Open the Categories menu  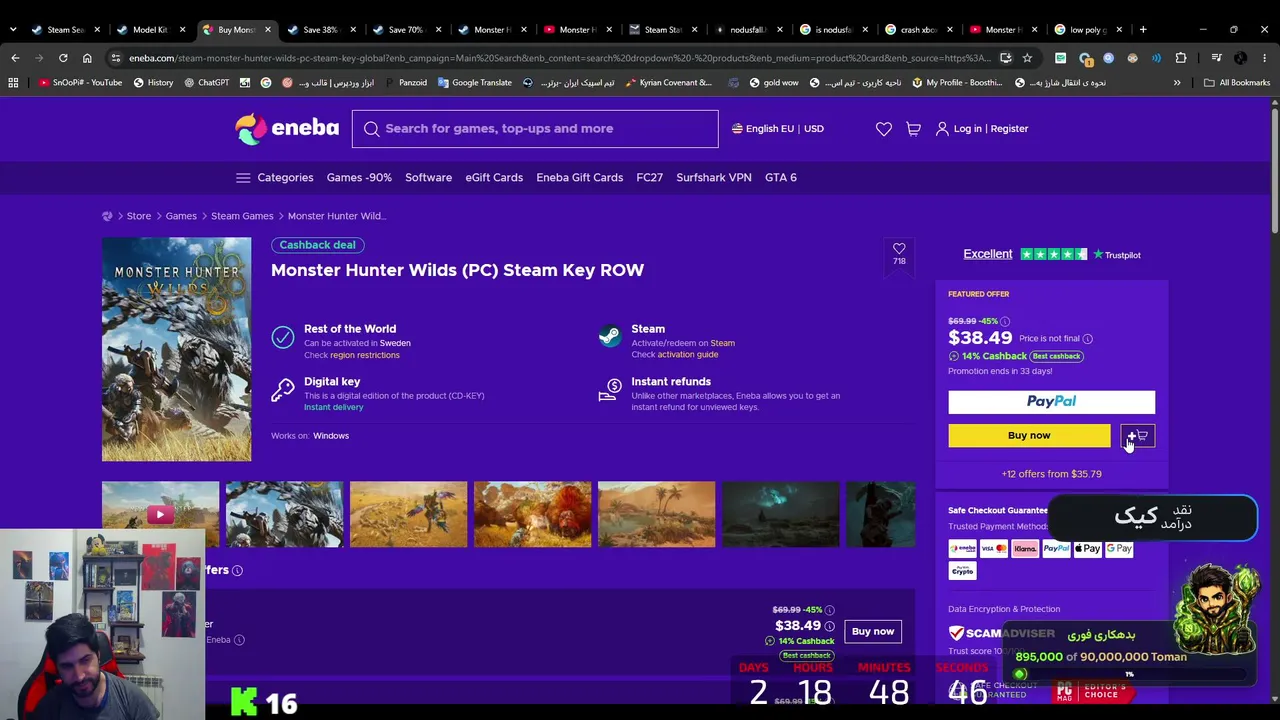pos(274,178)
